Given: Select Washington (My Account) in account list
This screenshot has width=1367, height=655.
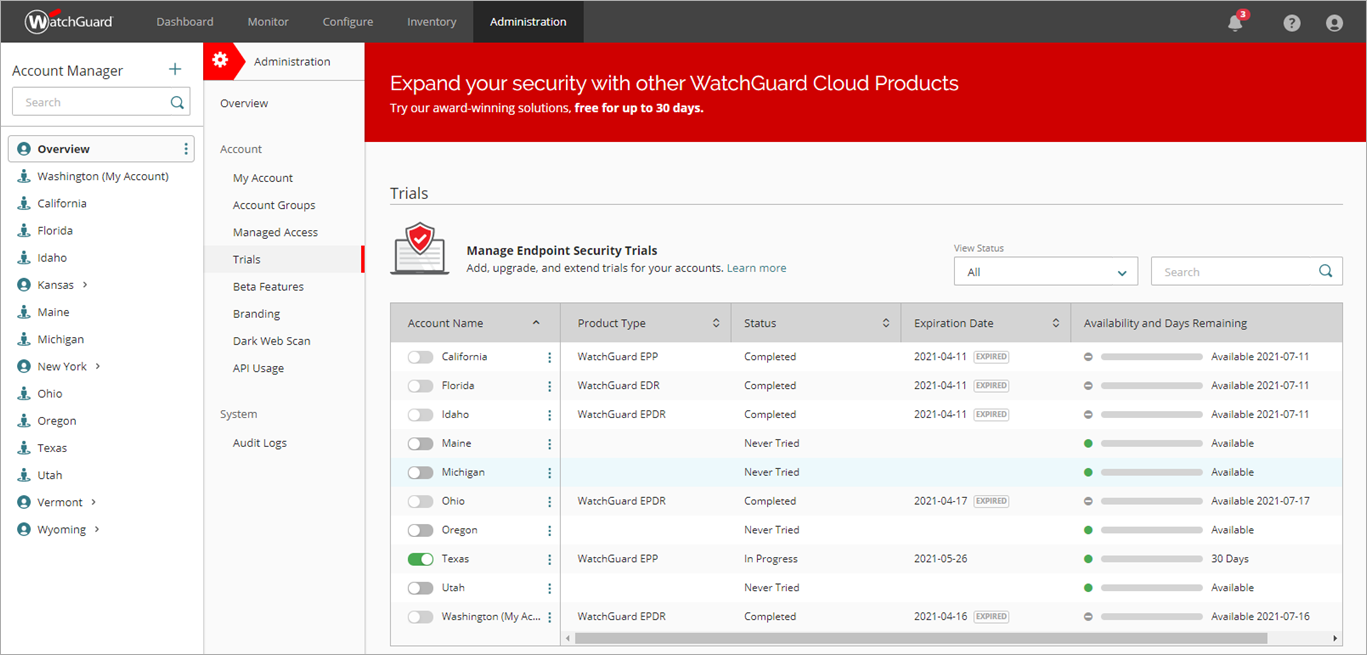Looking at the screenshot, I should [x=103, y=176].
